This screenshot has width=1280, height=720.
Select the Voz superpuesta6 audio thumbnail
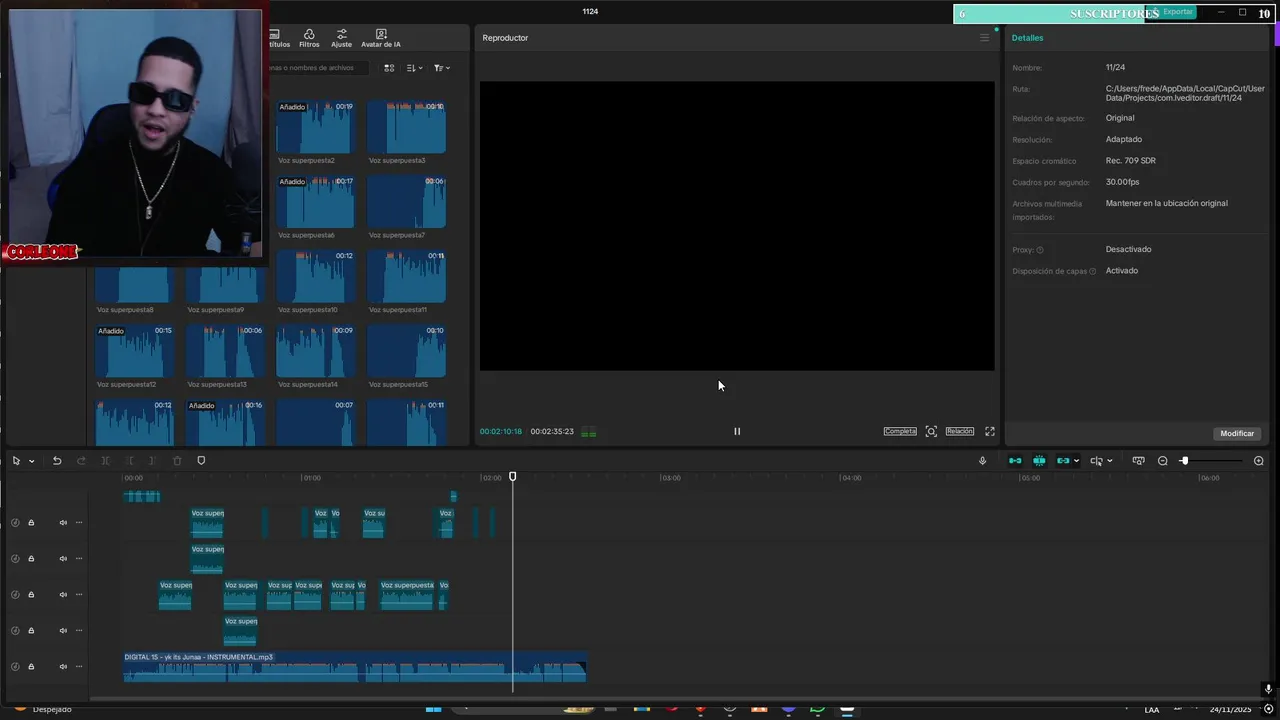(315, 202)
